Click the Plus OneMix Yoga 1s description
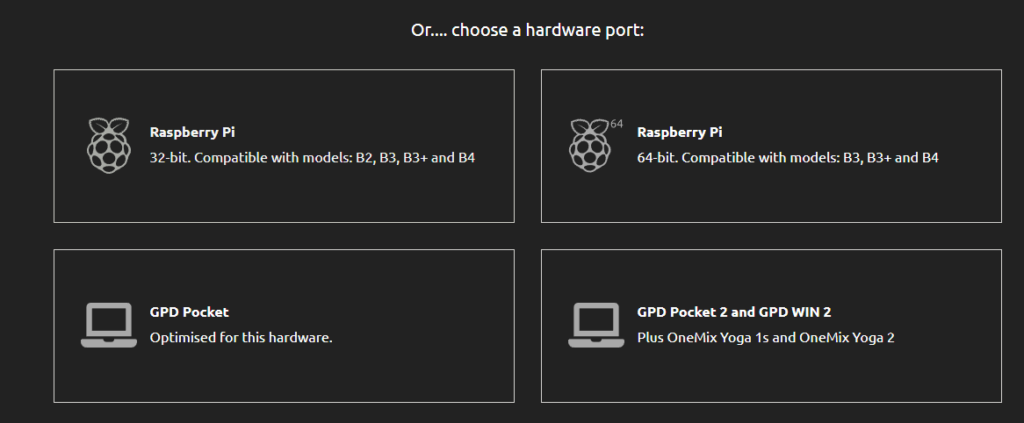 [765, 338]
